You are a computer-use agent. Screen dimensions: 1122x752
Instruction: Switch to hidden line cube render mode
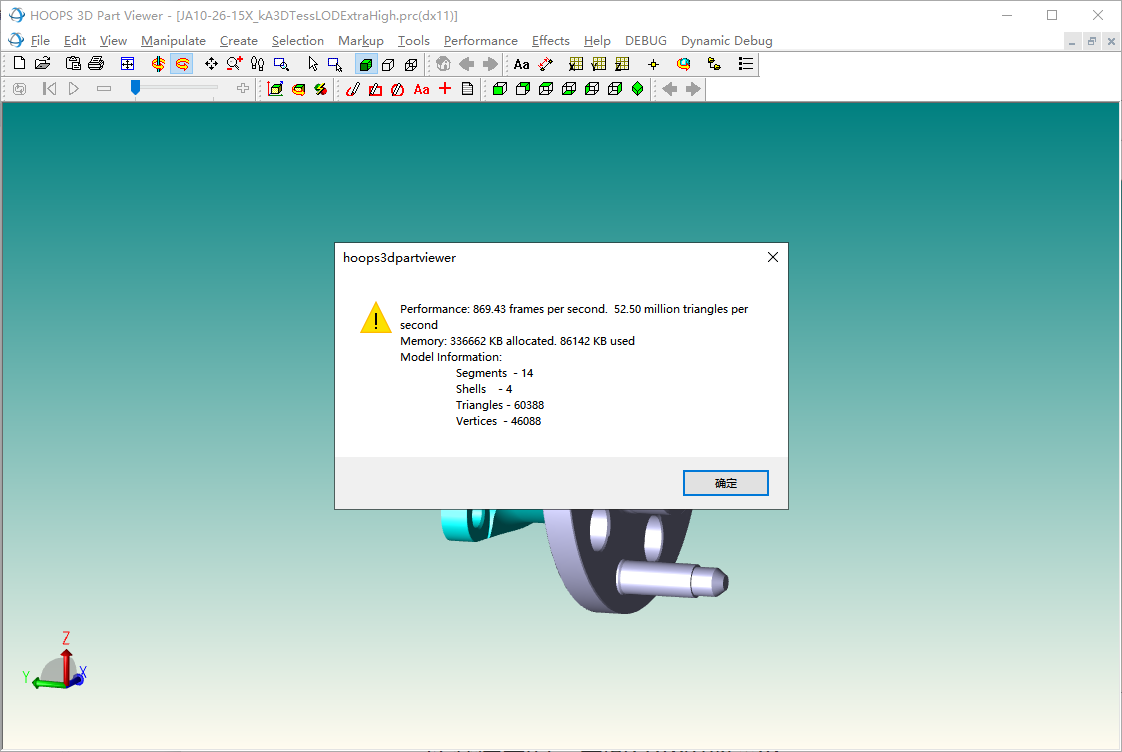(389, 64)
